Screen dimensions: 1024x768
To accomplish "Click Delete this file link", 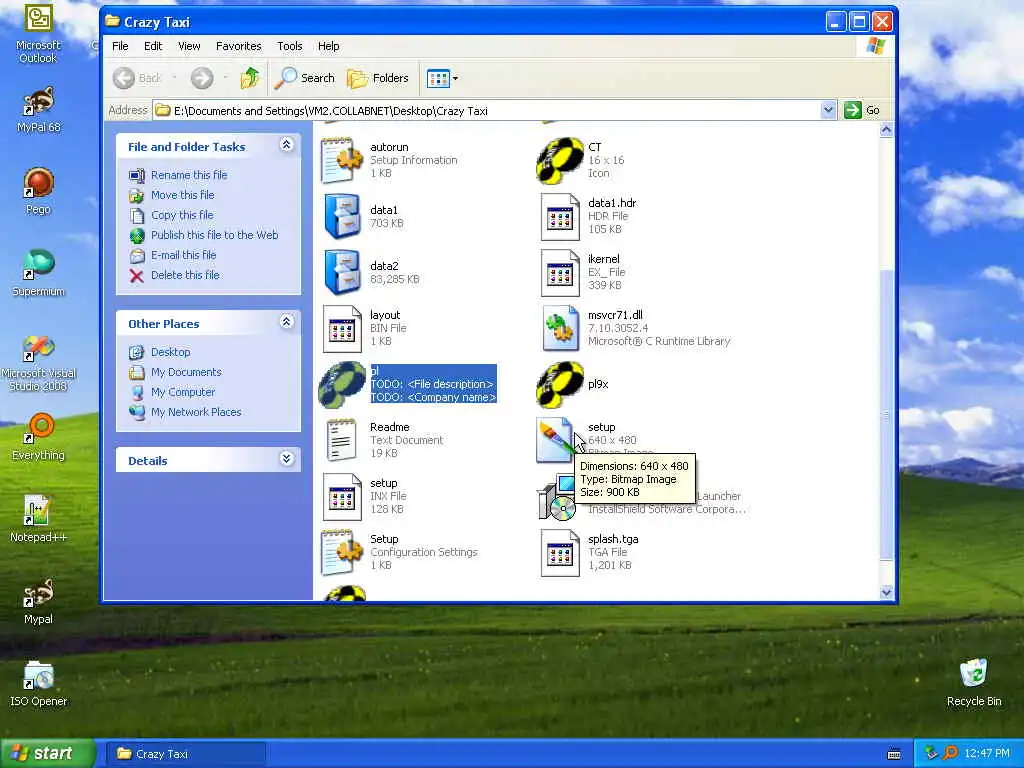I will tap(185, 275).
